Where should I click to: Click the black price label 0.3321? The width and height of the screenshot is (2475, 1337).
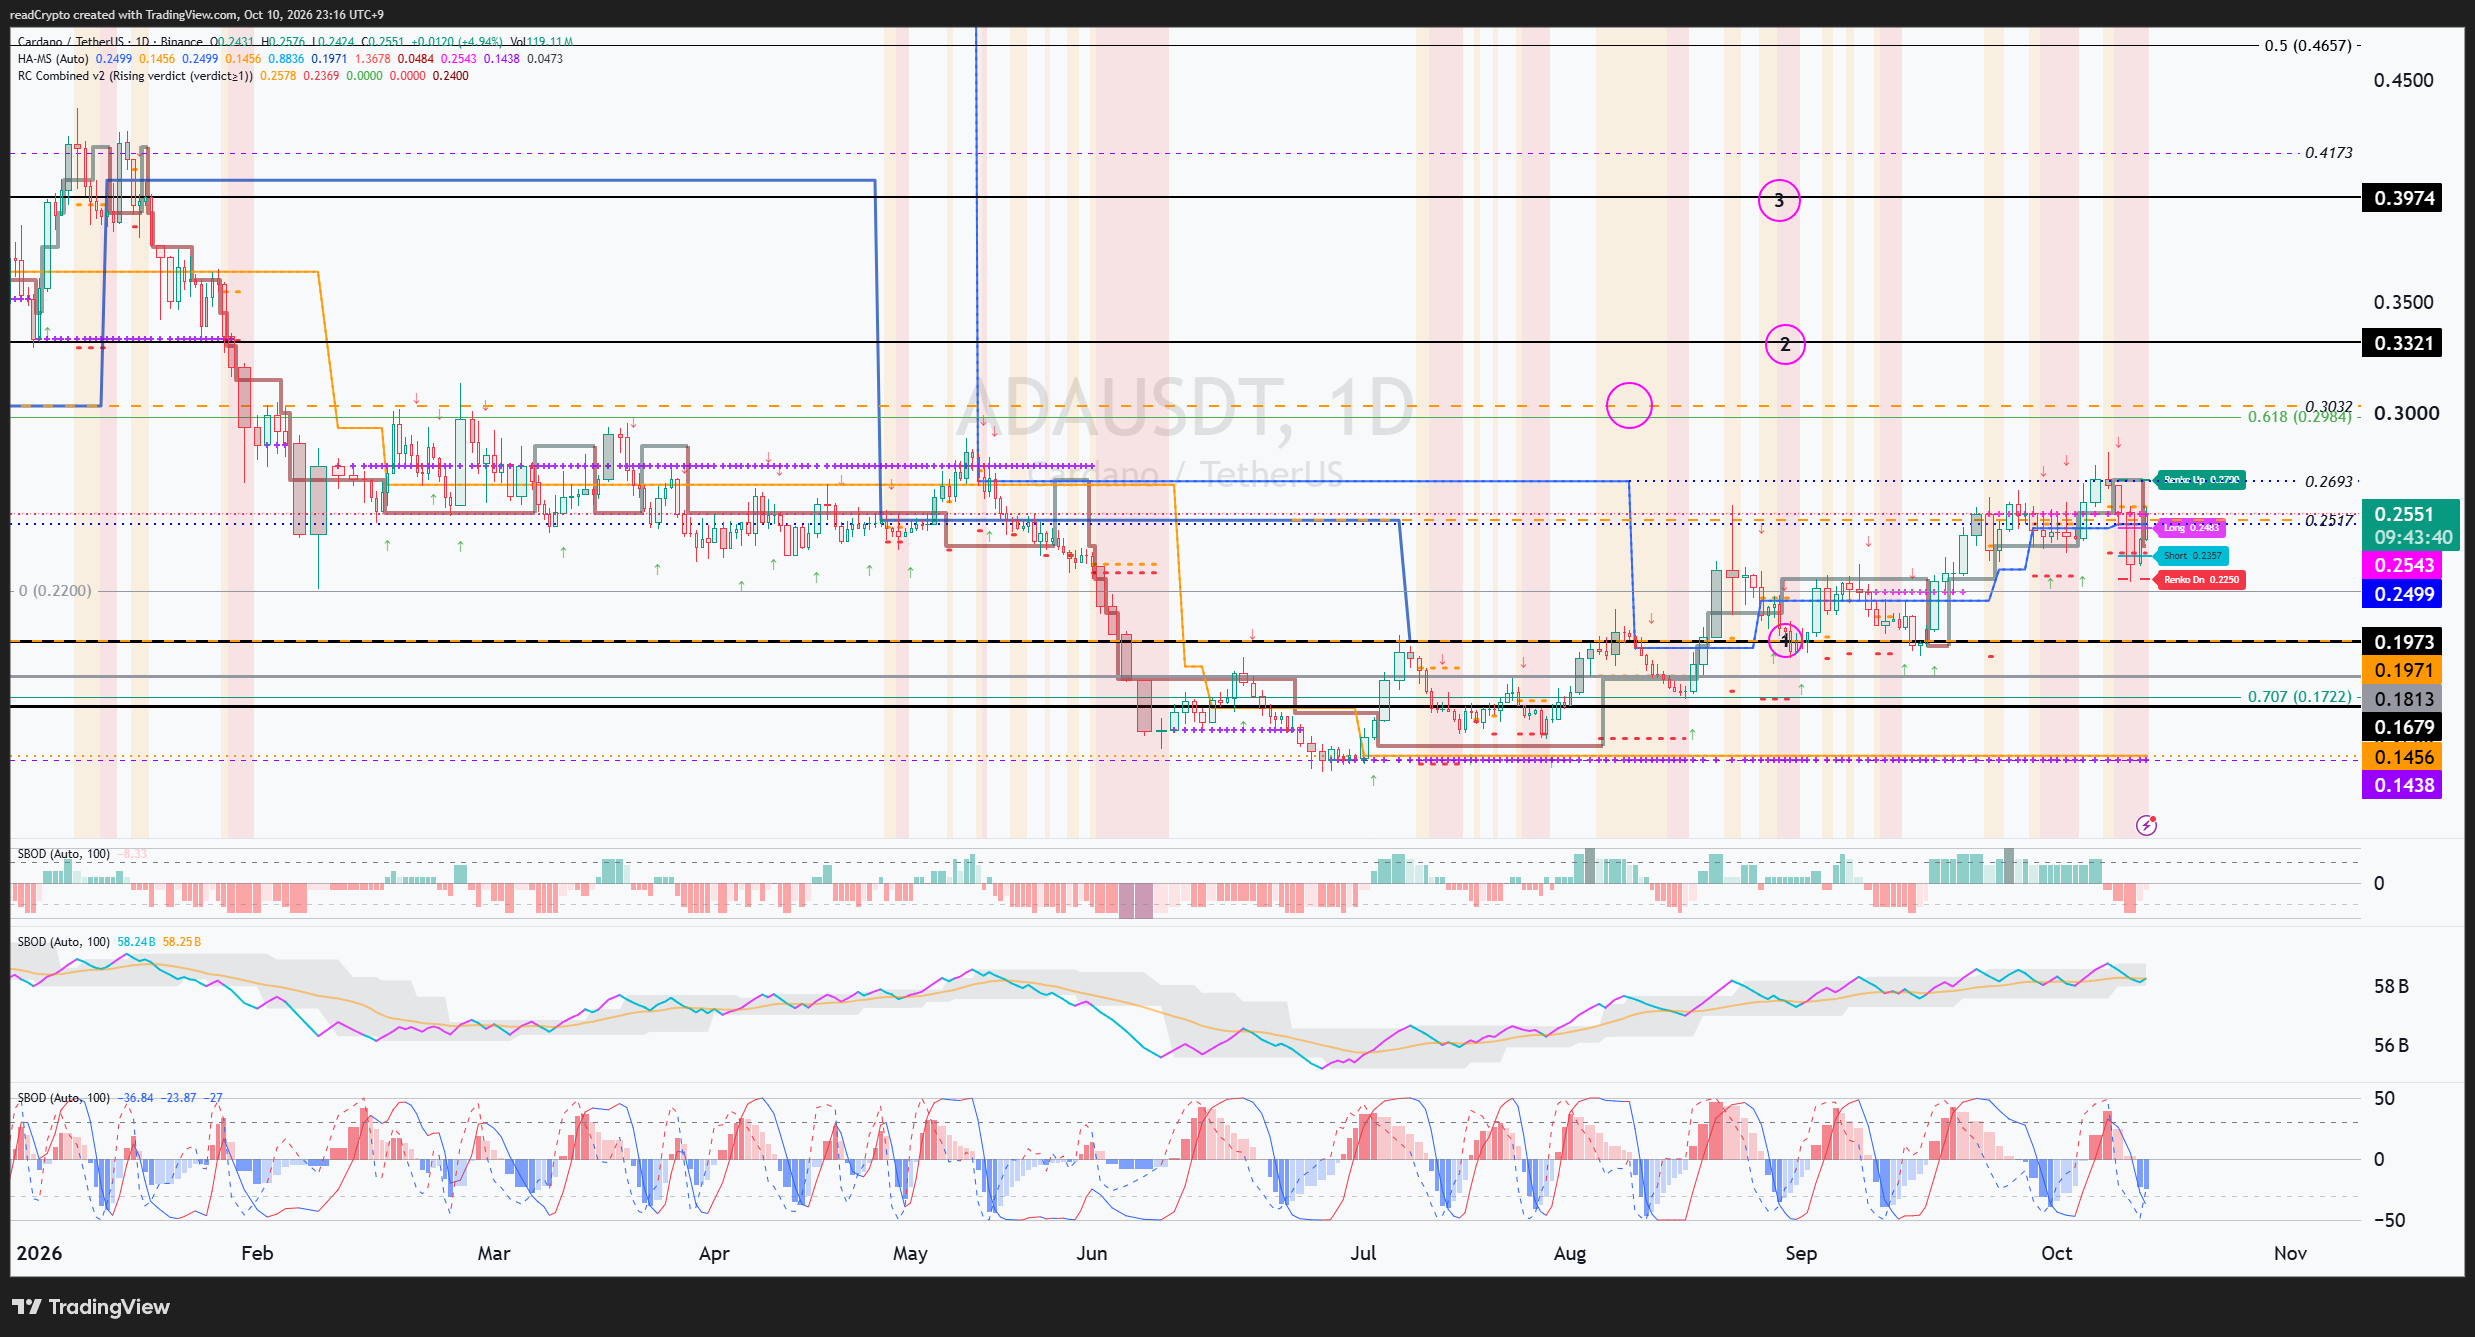(x=2402, y=343)
